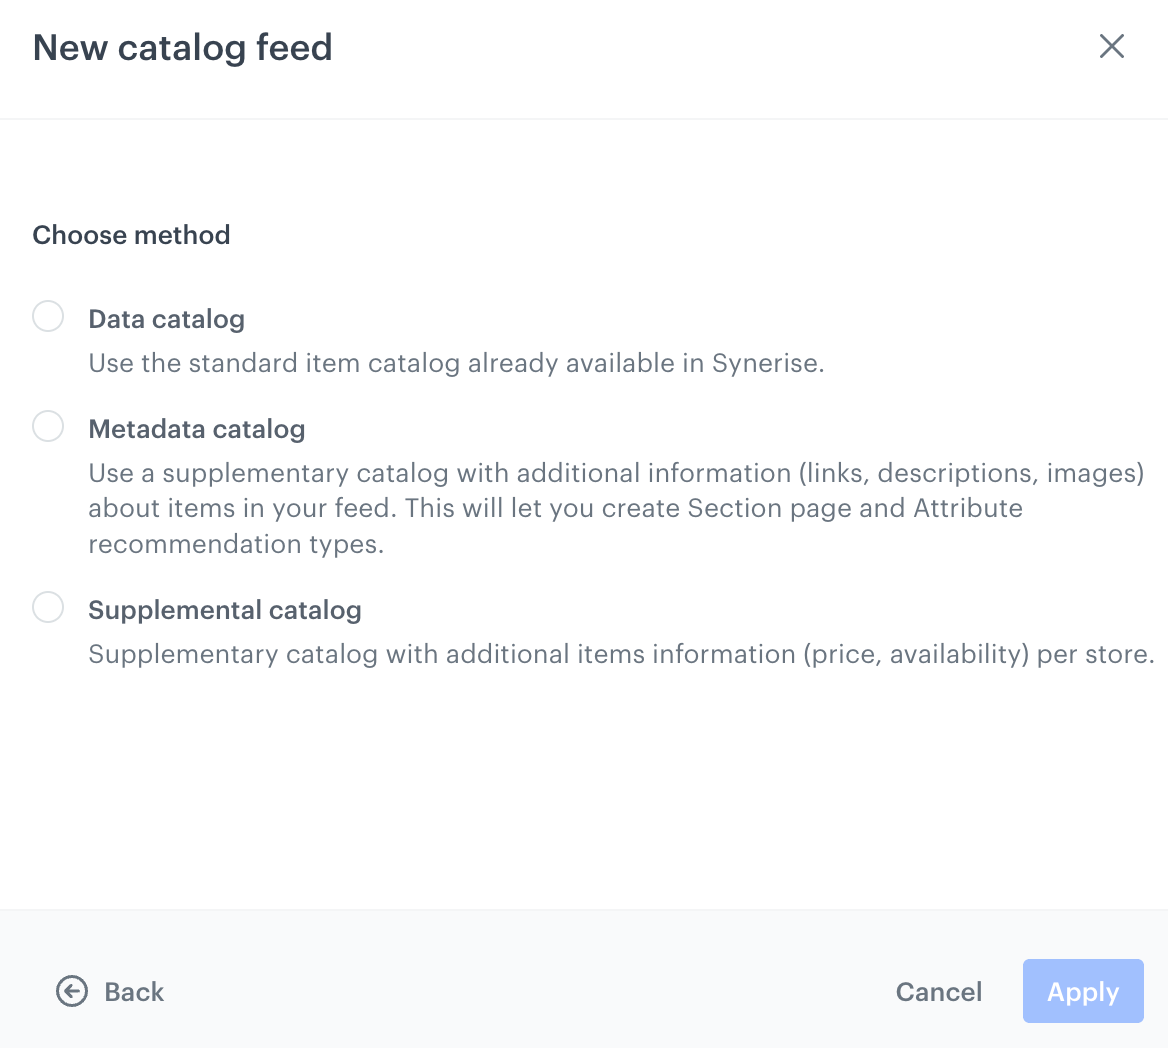Screen dimensions: 1168x1048
Task: Click Cancel to abort the feed creation
Action: 938,991
